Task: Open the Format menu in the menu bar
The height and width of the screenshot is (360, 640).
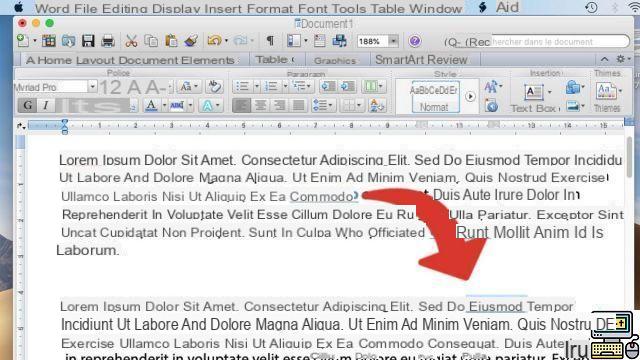Action: point(270,8)
